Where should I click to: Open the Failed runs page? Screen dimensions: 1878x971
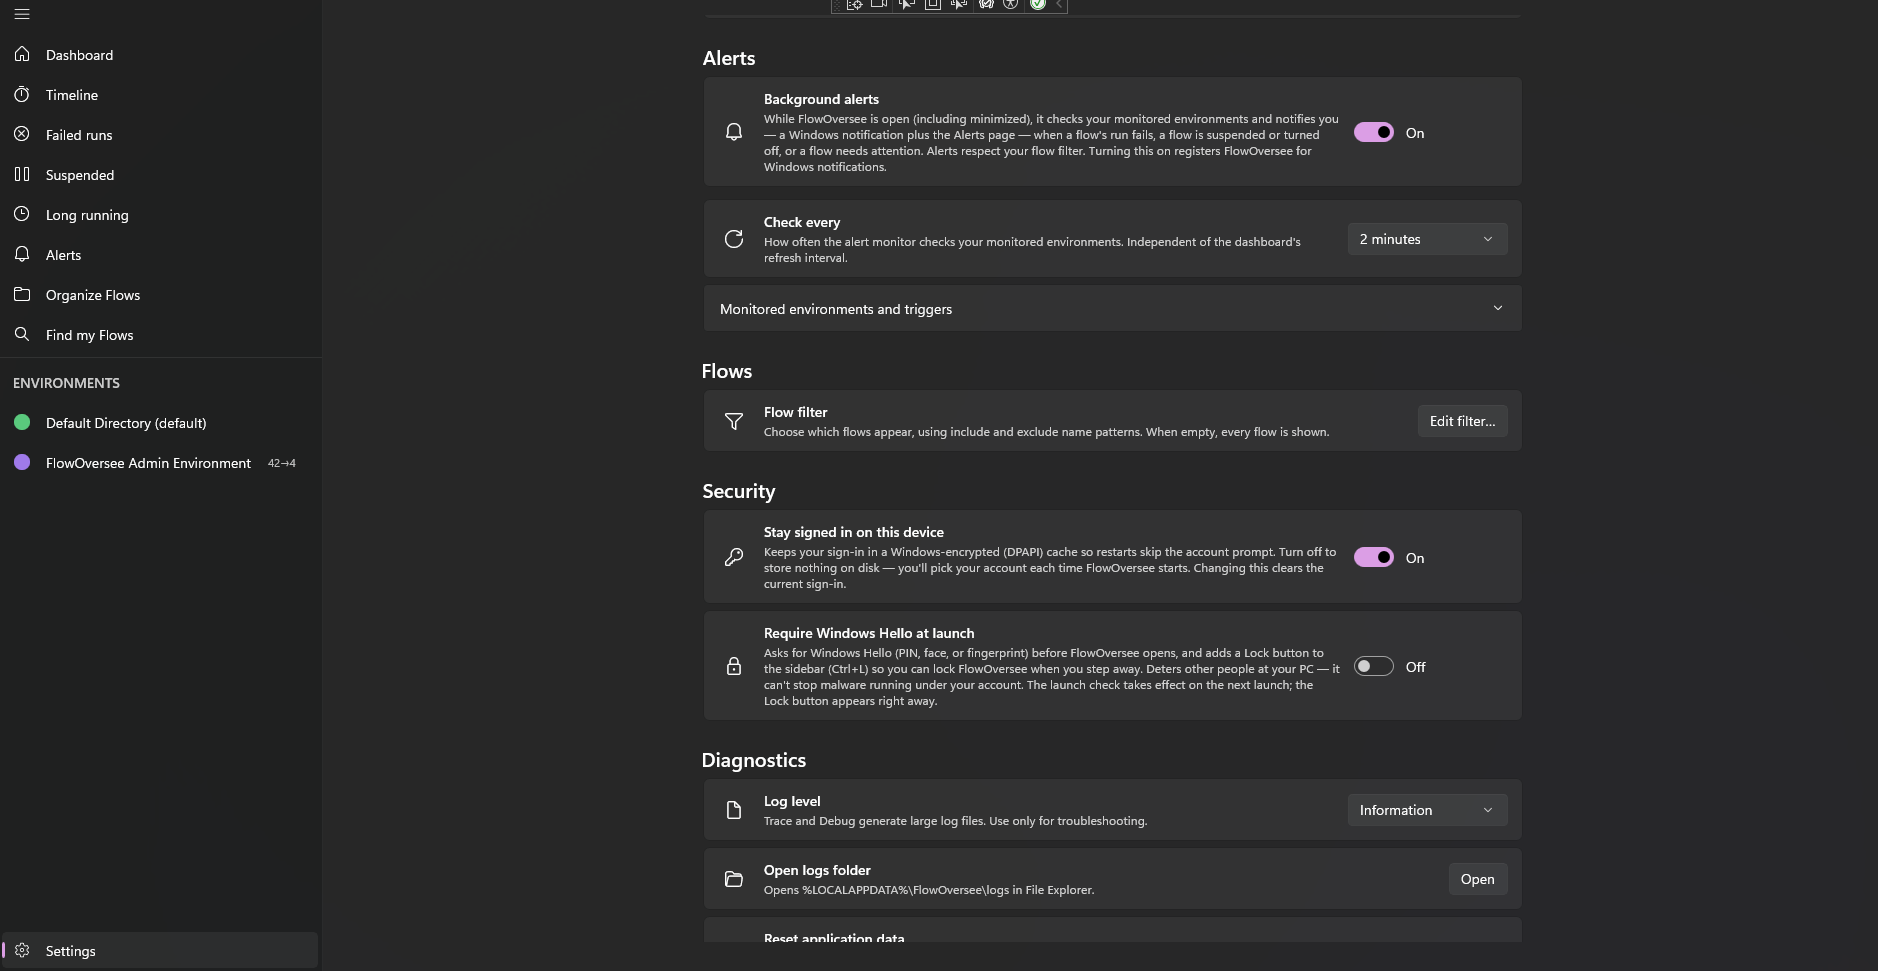coord(160,135)
